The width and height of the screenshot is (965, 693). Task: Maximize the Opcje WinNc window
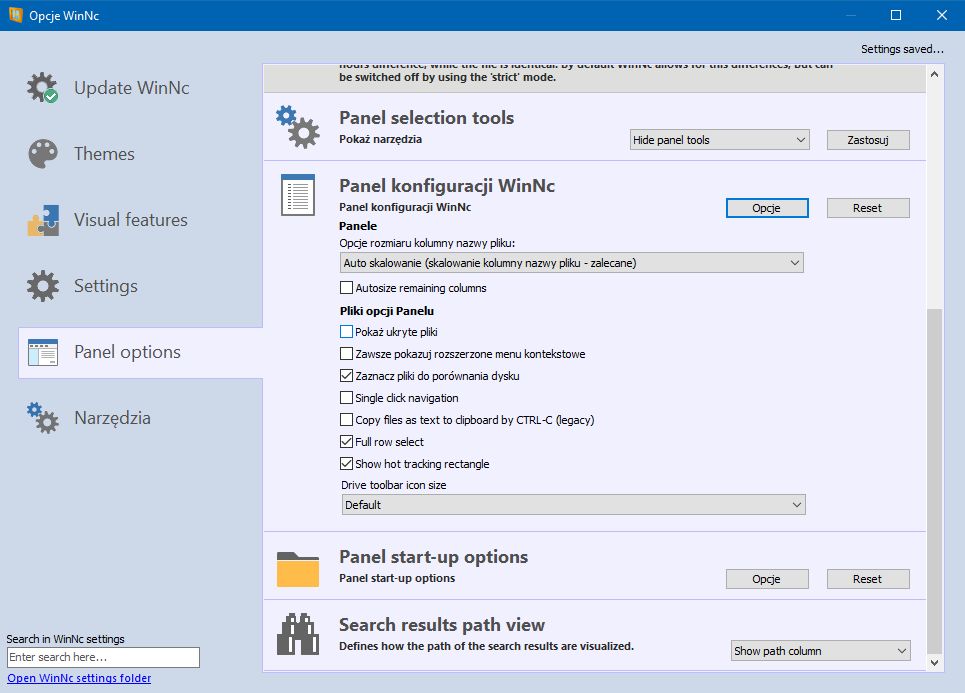point(896,15)
